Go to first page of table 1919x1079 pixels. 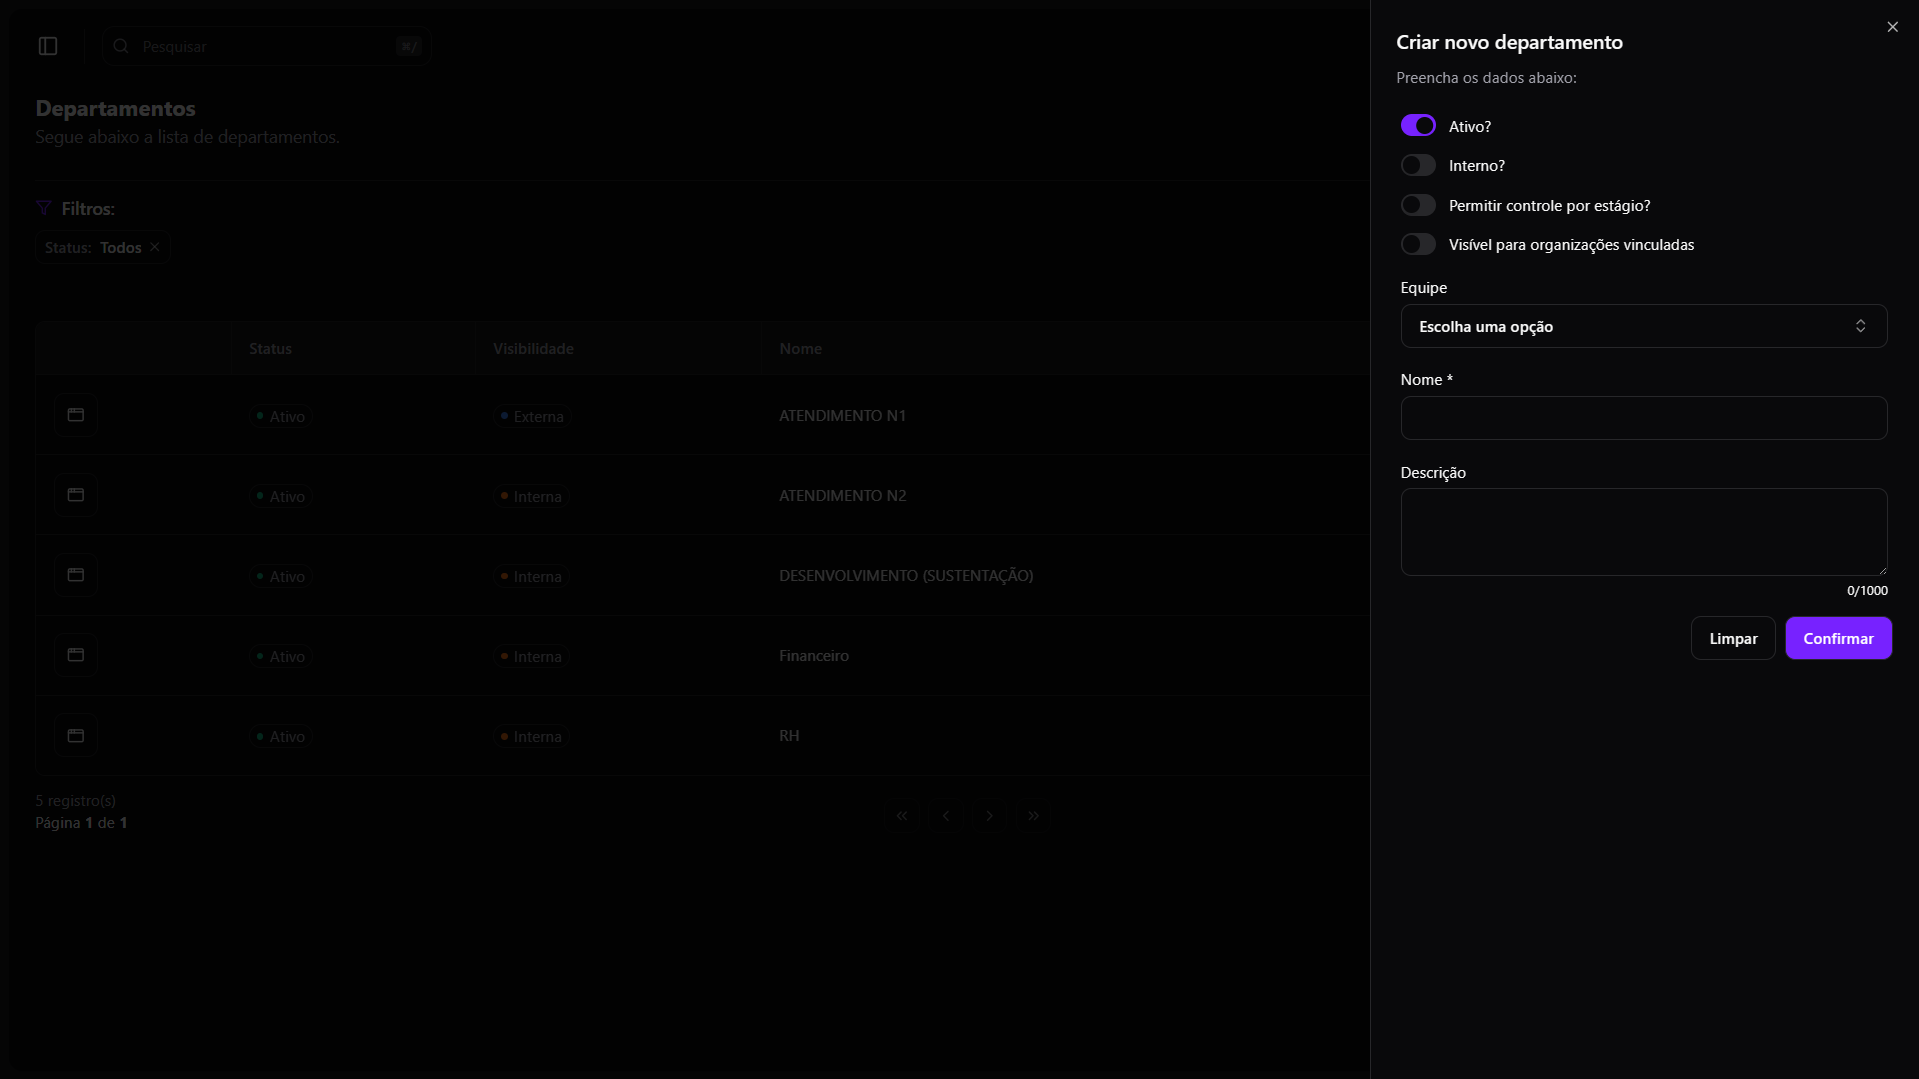[x=902, y=816]
